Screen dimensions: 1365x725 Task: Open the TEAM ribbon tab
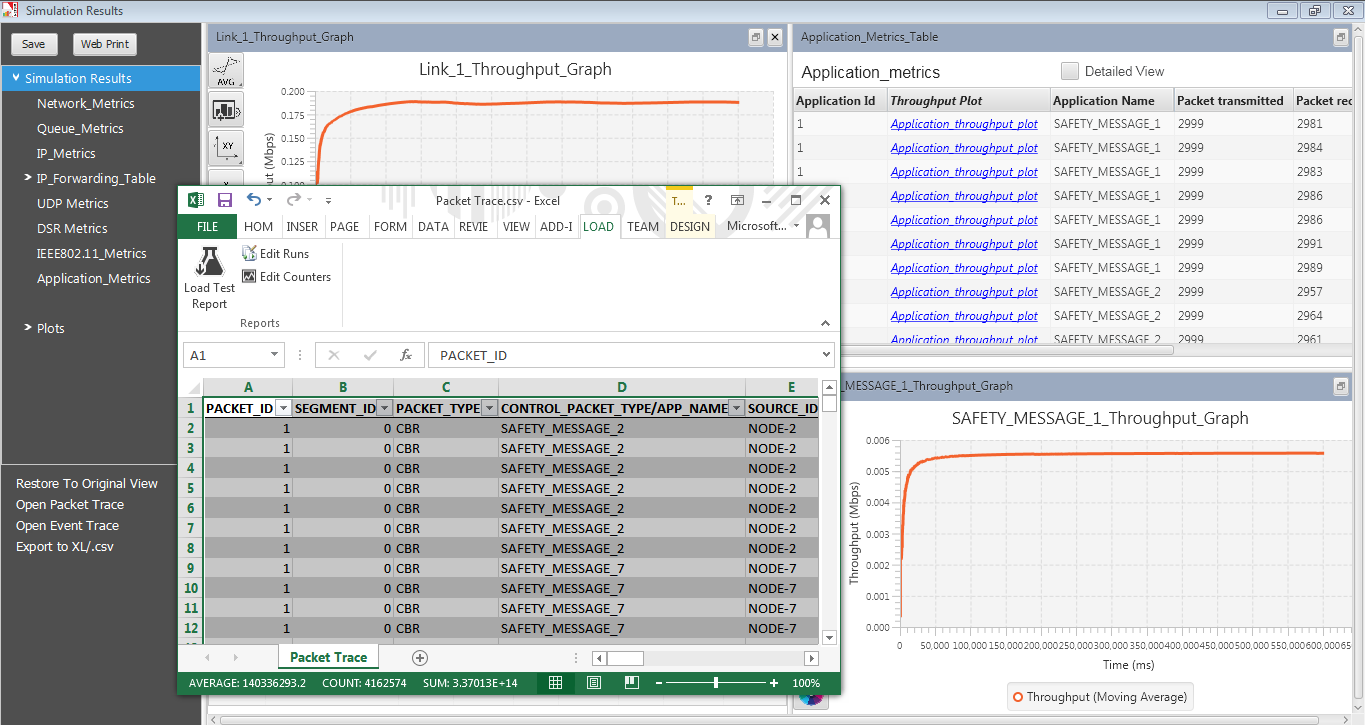coord(643,227)
